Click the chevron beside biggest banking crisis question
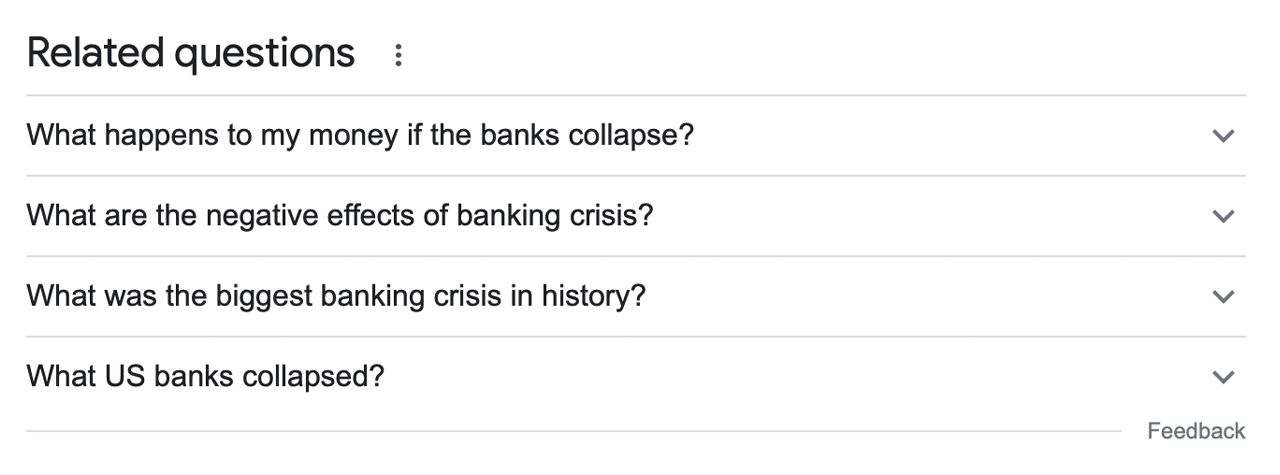This screenshot has height=475, width=1280. click(x=1223, y=297)
